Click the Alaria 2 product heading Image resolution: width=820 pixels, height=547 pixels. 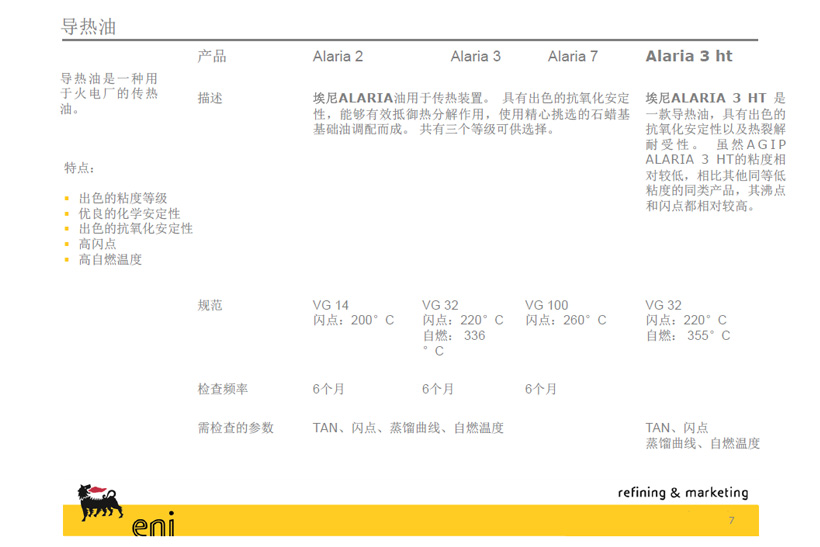click(x=338, y=57)
